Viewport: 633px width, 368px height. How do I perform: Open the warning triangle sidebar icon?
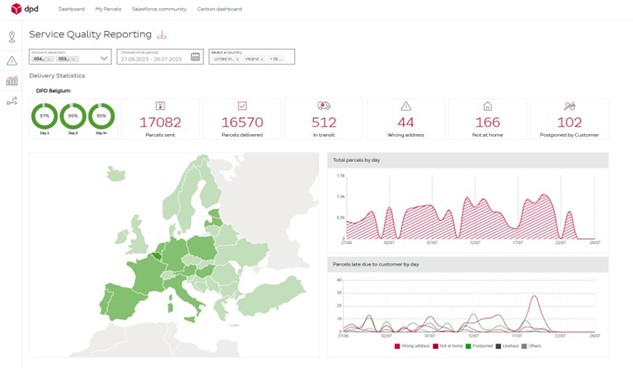(x=12, y=61)
